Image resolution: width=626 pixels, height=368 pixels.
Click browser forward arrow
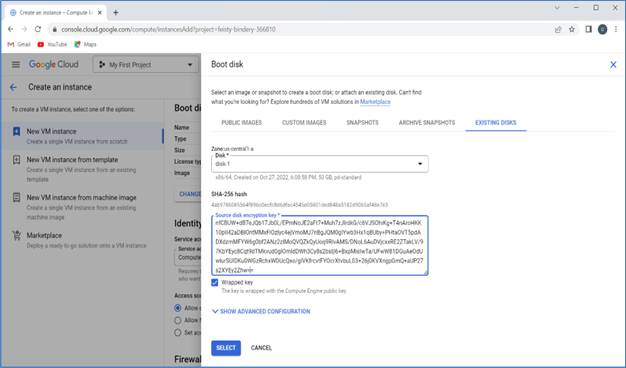tap(24, 29)
